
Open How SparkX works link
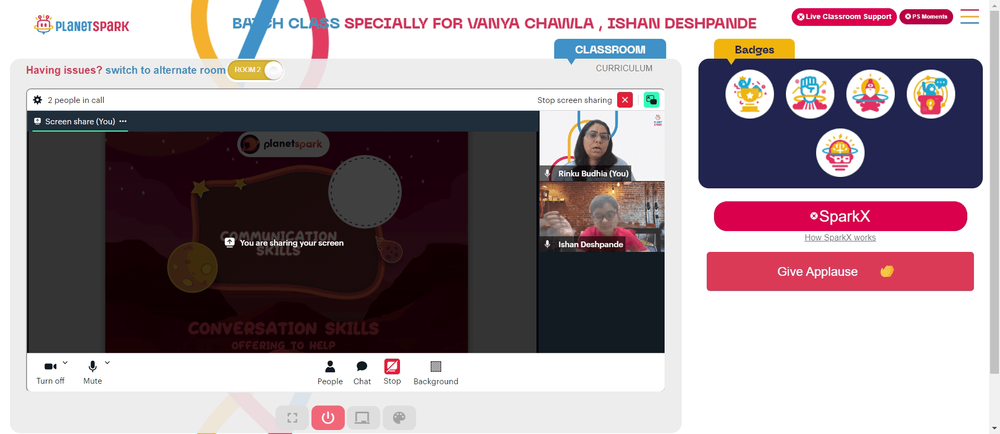(840, 238)
